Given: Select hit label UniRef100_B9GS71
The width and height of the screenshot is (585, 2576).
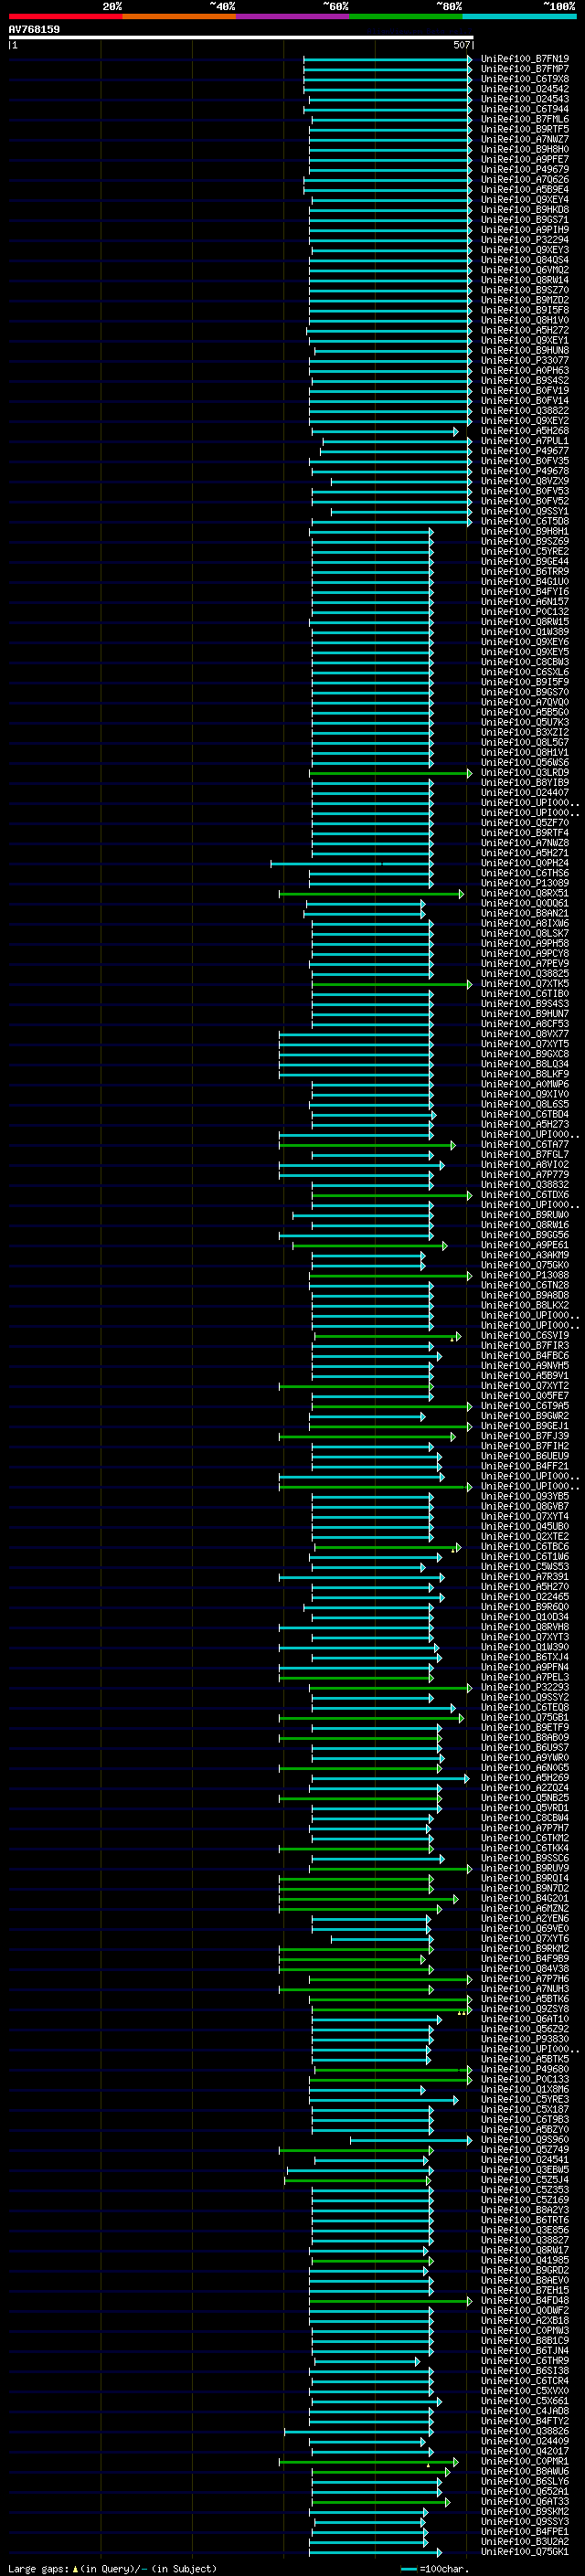Looking at the screenshot, I should click(525, 220).
